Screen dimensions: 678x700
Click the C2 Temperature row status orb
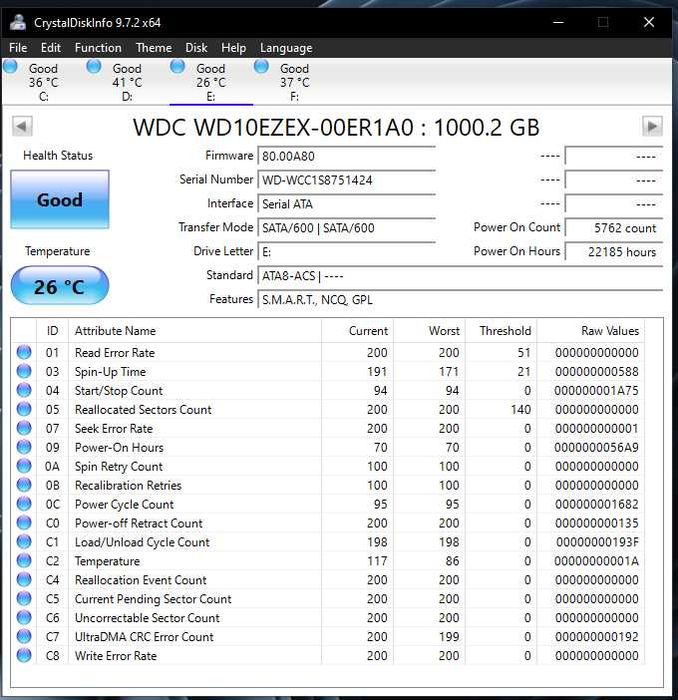point(24,561)
